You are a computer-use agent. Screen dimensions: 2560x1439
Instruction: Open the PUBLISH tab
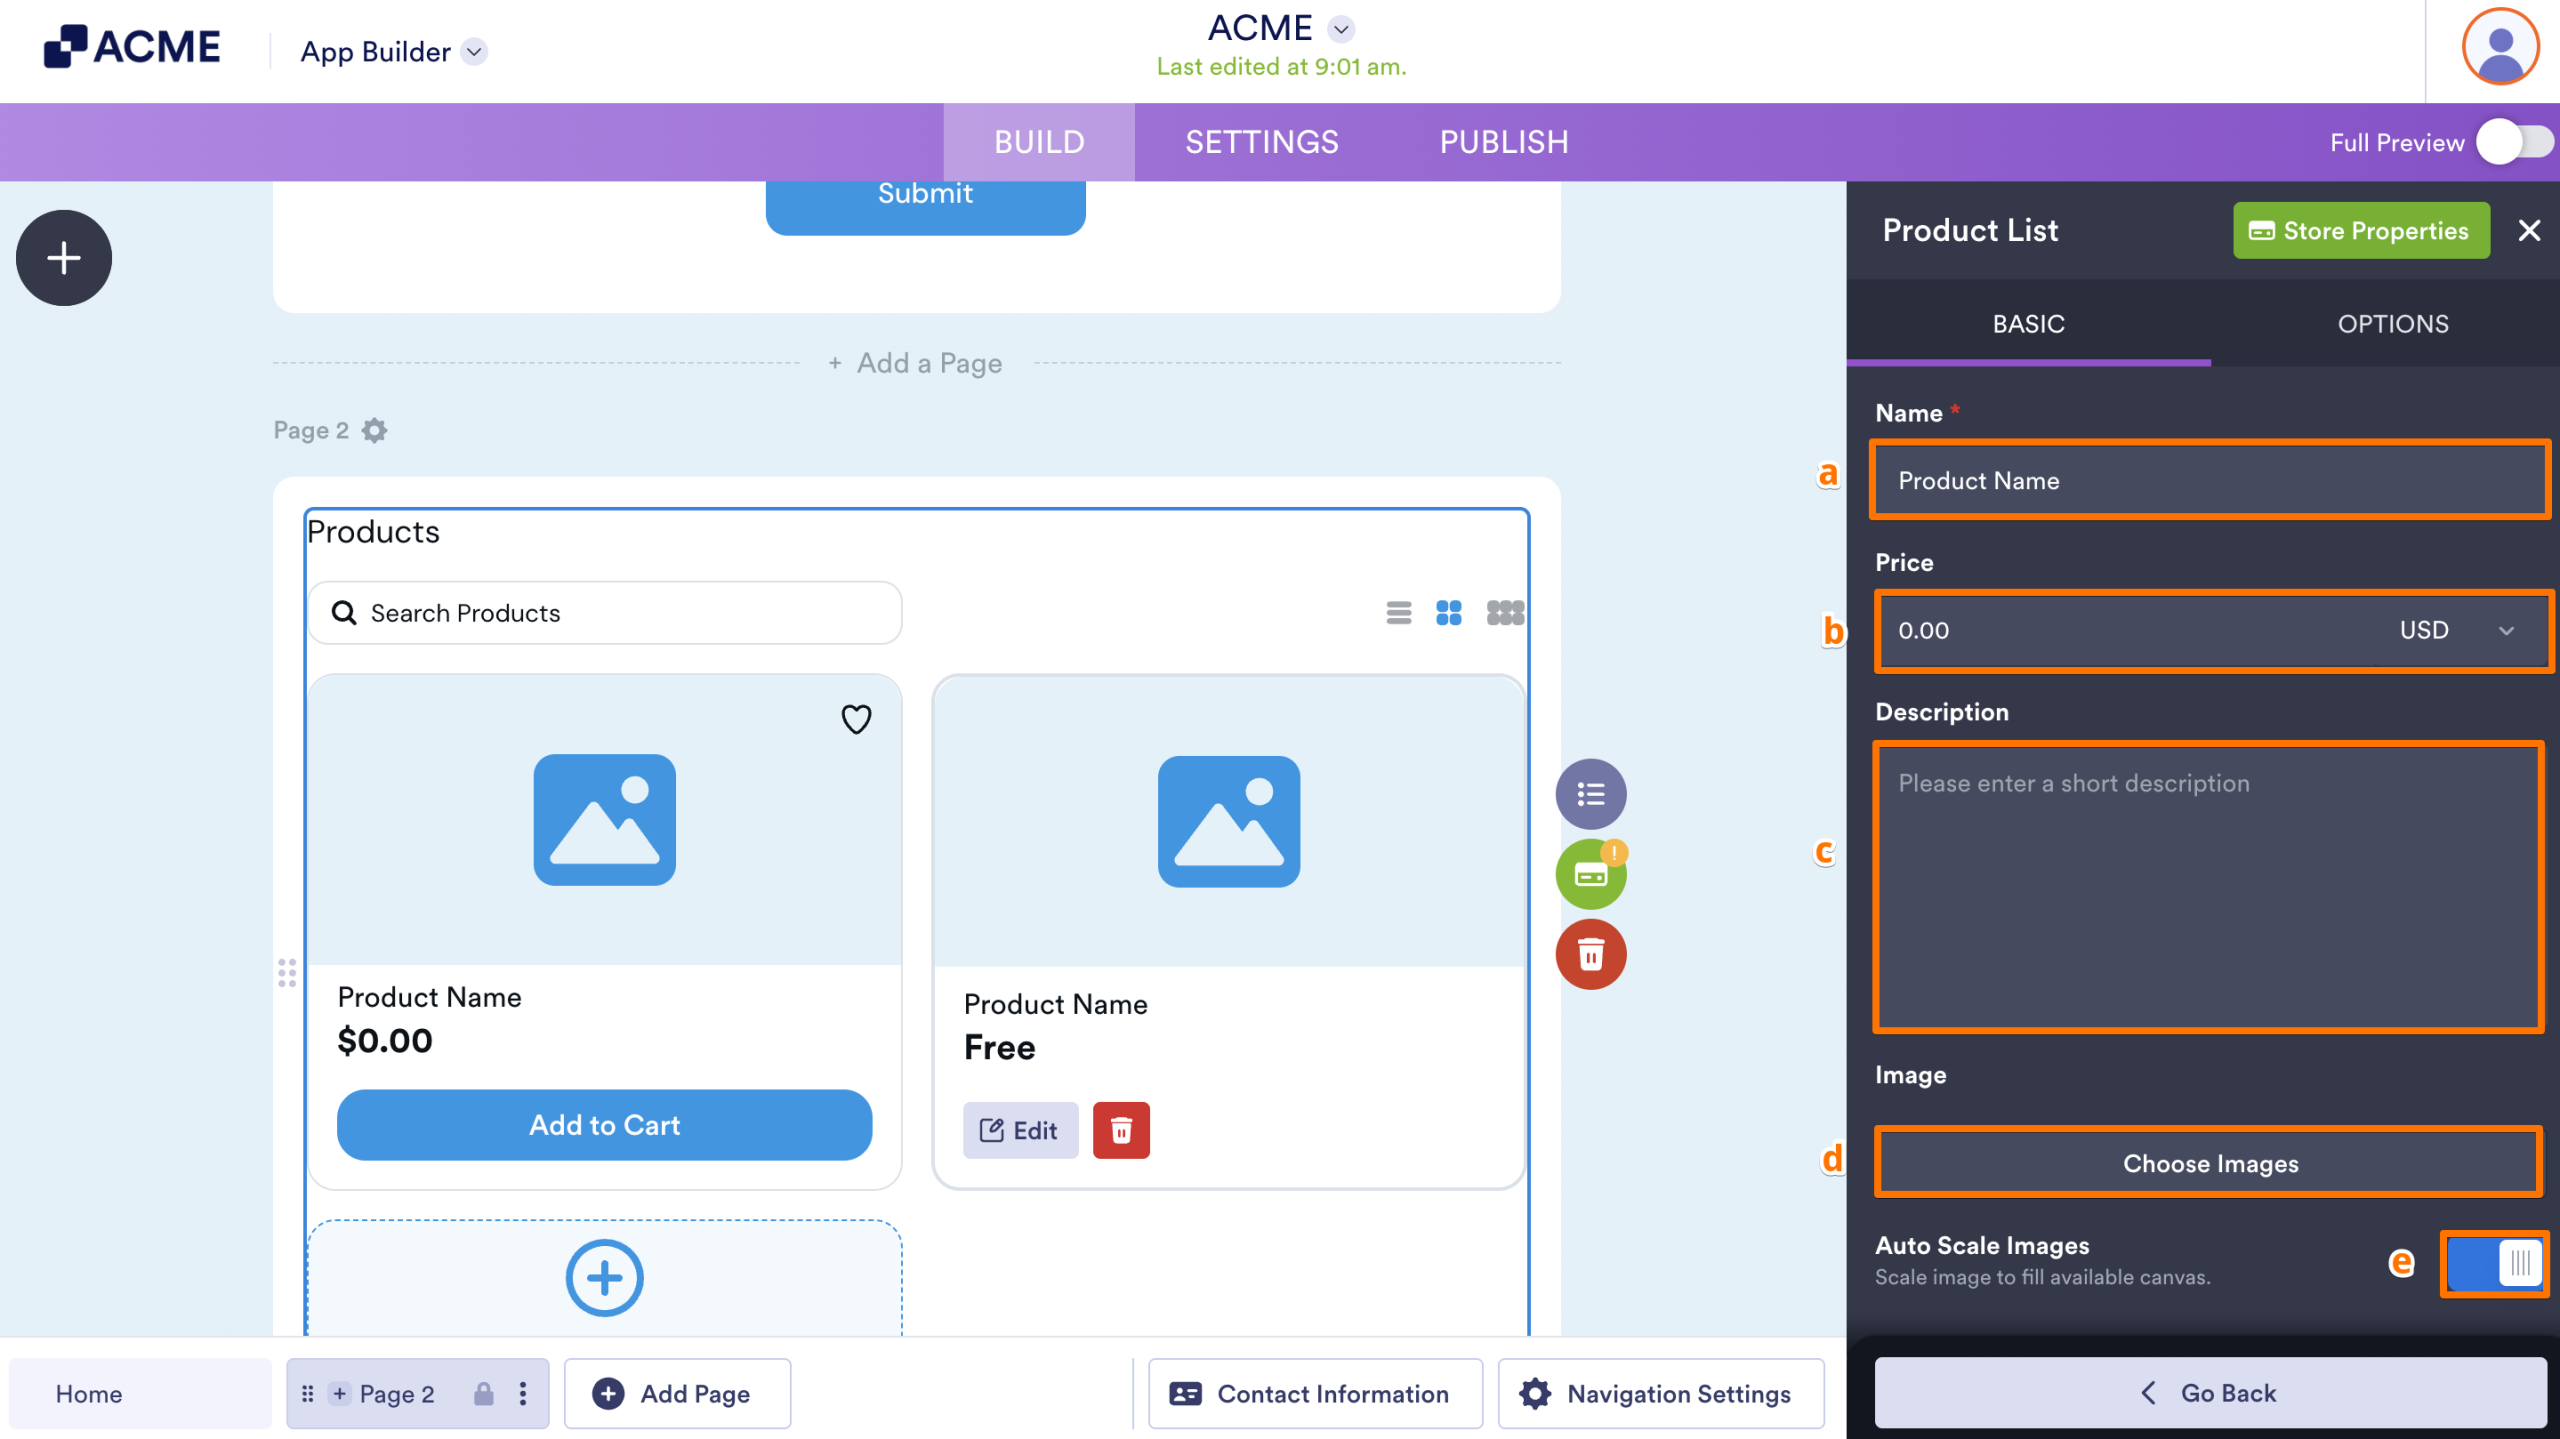(x=1504, y=142)
